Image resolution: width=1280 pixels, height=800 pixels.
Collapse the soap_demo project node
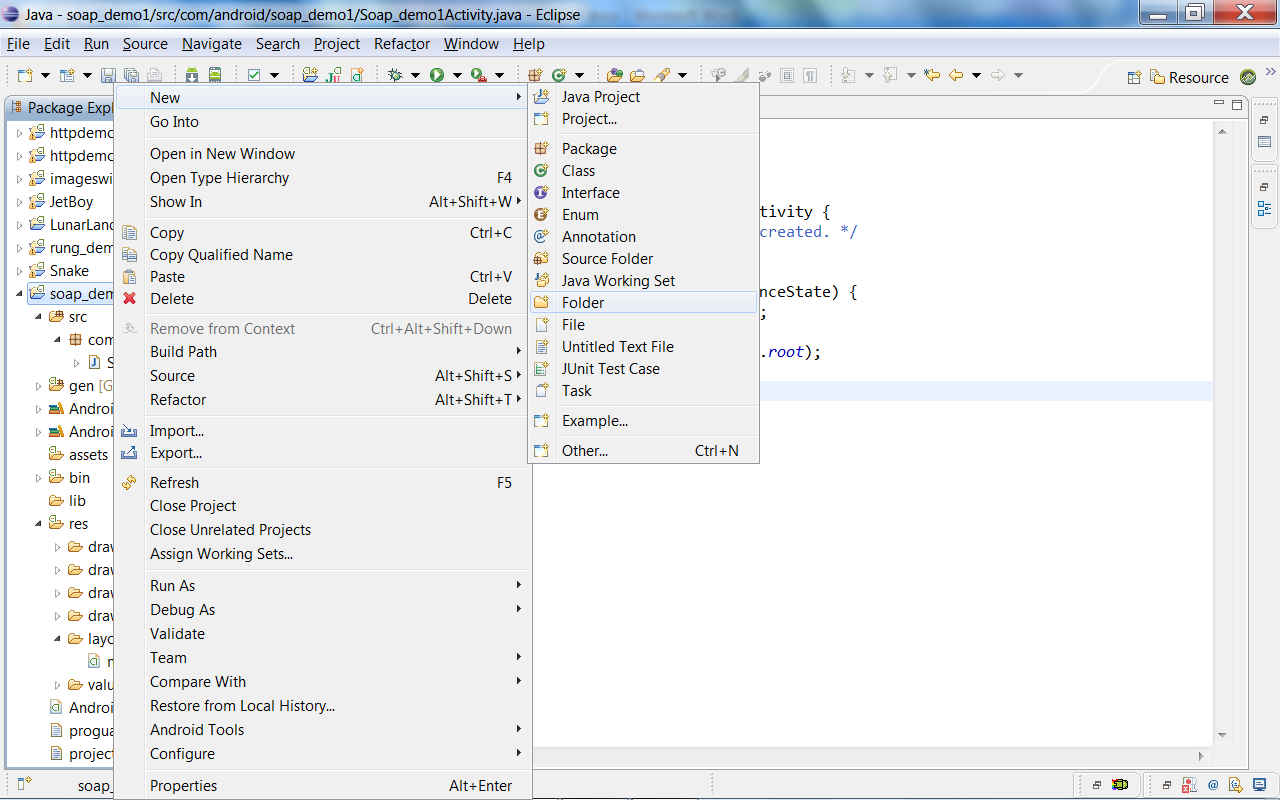coord(19,293)
